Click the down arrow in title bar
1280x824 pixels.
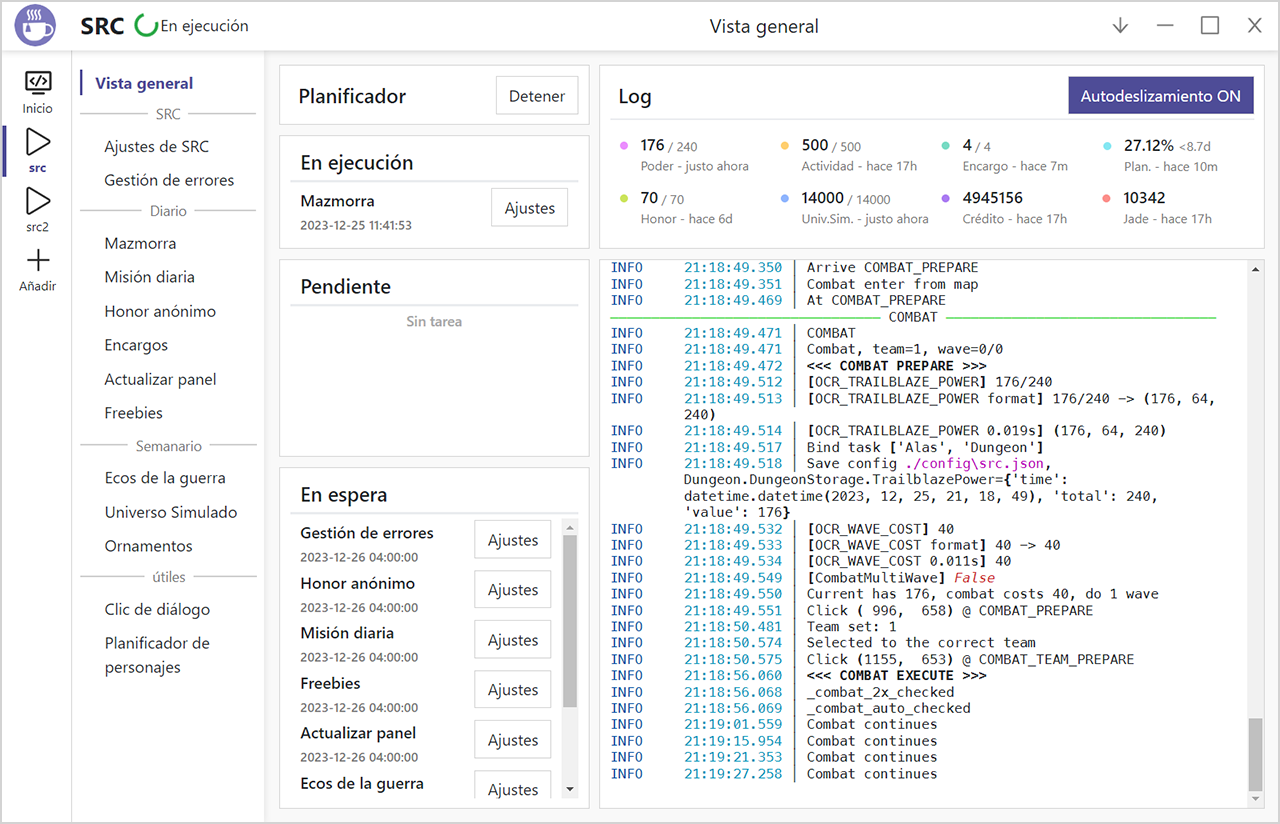(x=1120, y=26)
